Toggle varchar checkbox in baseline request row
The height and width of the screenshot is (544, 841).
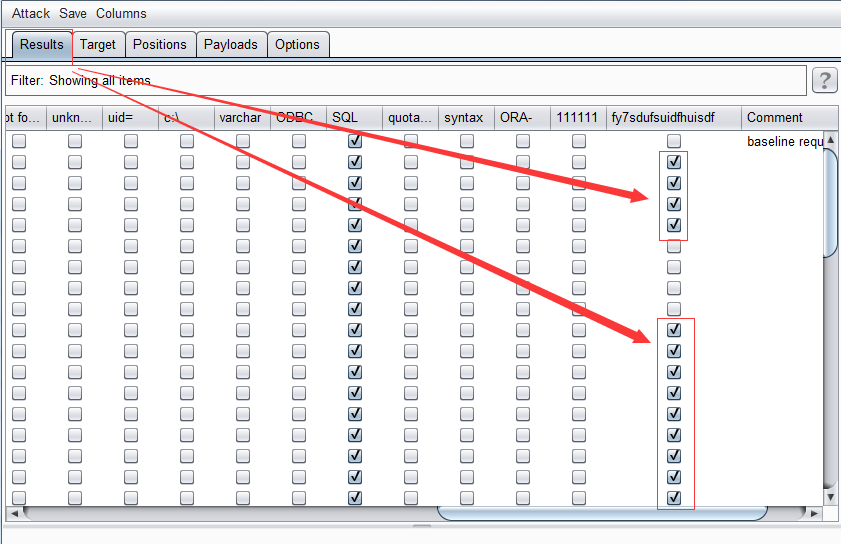pos(243,141)
